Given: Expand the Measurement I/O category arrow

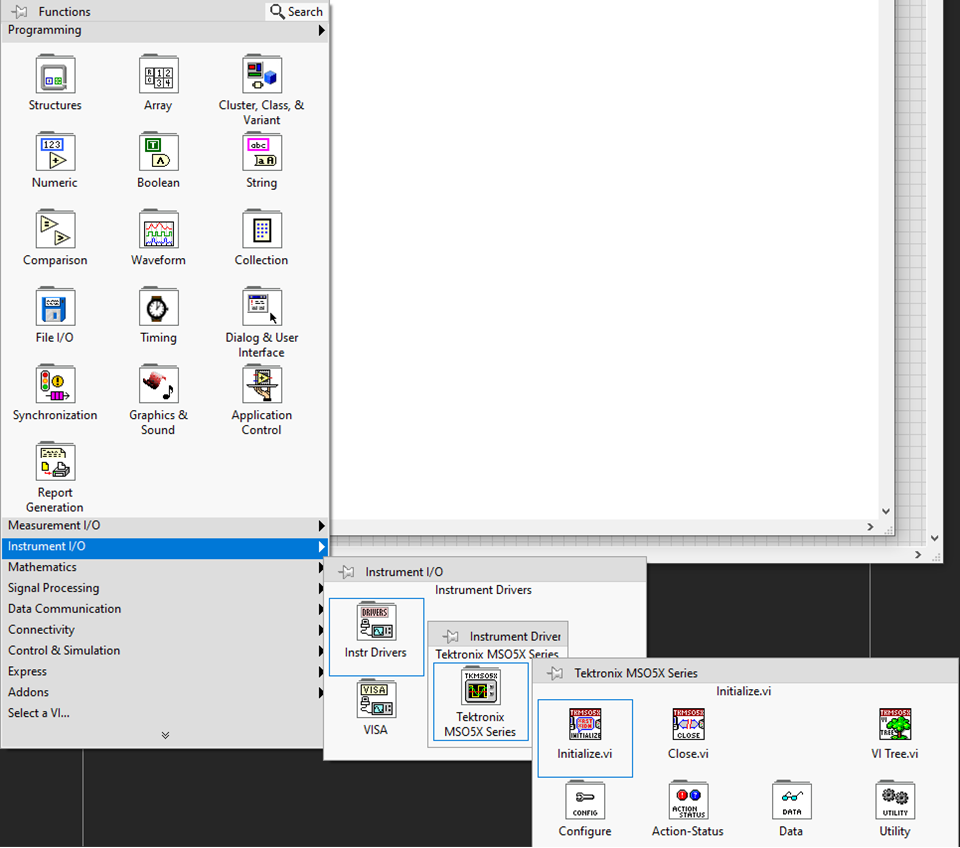Looking at the screenshot, I should (321, 525).
